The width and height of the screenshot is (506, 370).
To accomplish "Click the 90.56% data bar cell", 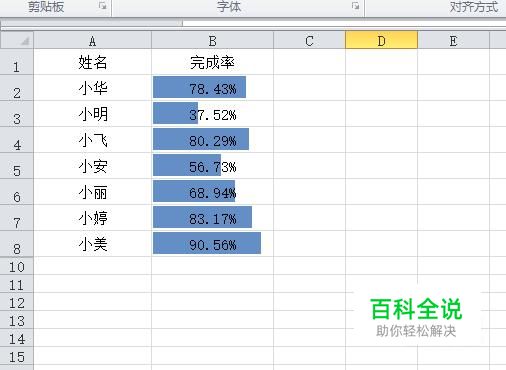I will point(213,244).
